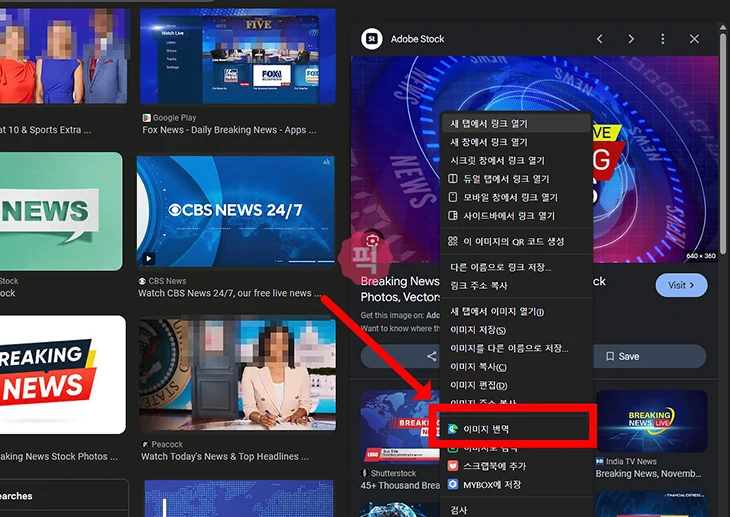This screenshot has width=730, height=517.
Task: Choose '듀얼 탭에서 링크 열기' in context menu
Action: [516, 179]
